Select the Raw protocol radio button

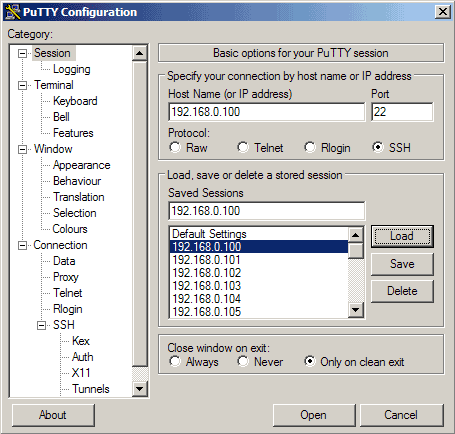(175, 147)
